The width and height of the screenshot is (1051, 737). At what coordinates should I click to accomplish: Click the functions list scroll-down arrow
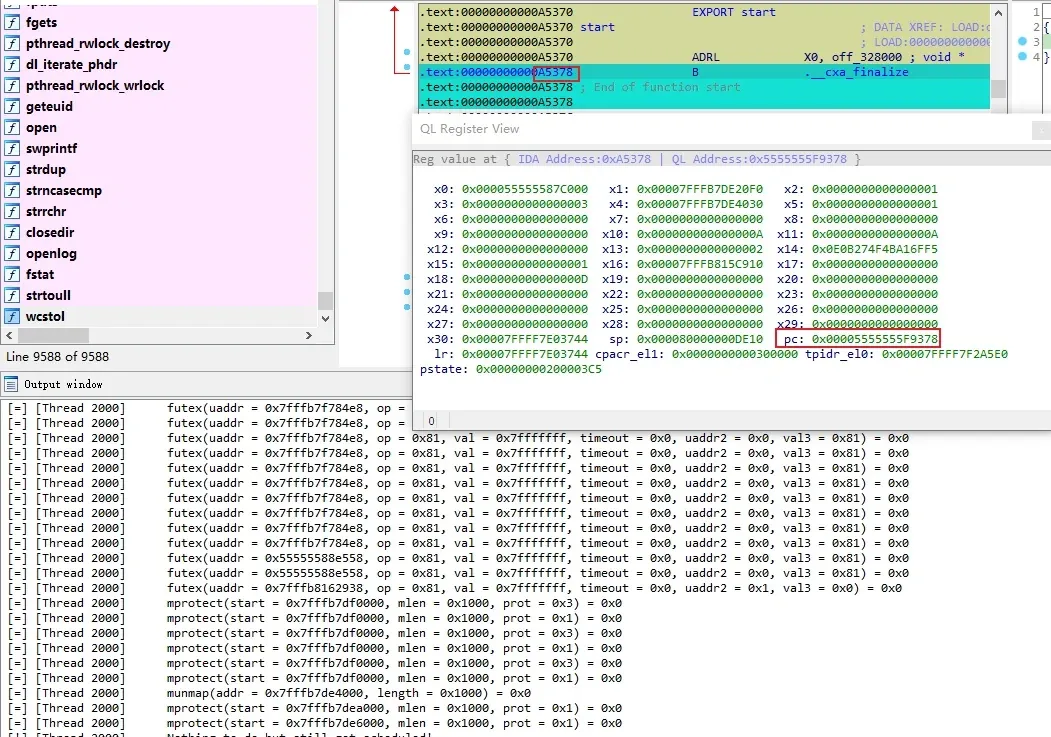click(325, 319)
